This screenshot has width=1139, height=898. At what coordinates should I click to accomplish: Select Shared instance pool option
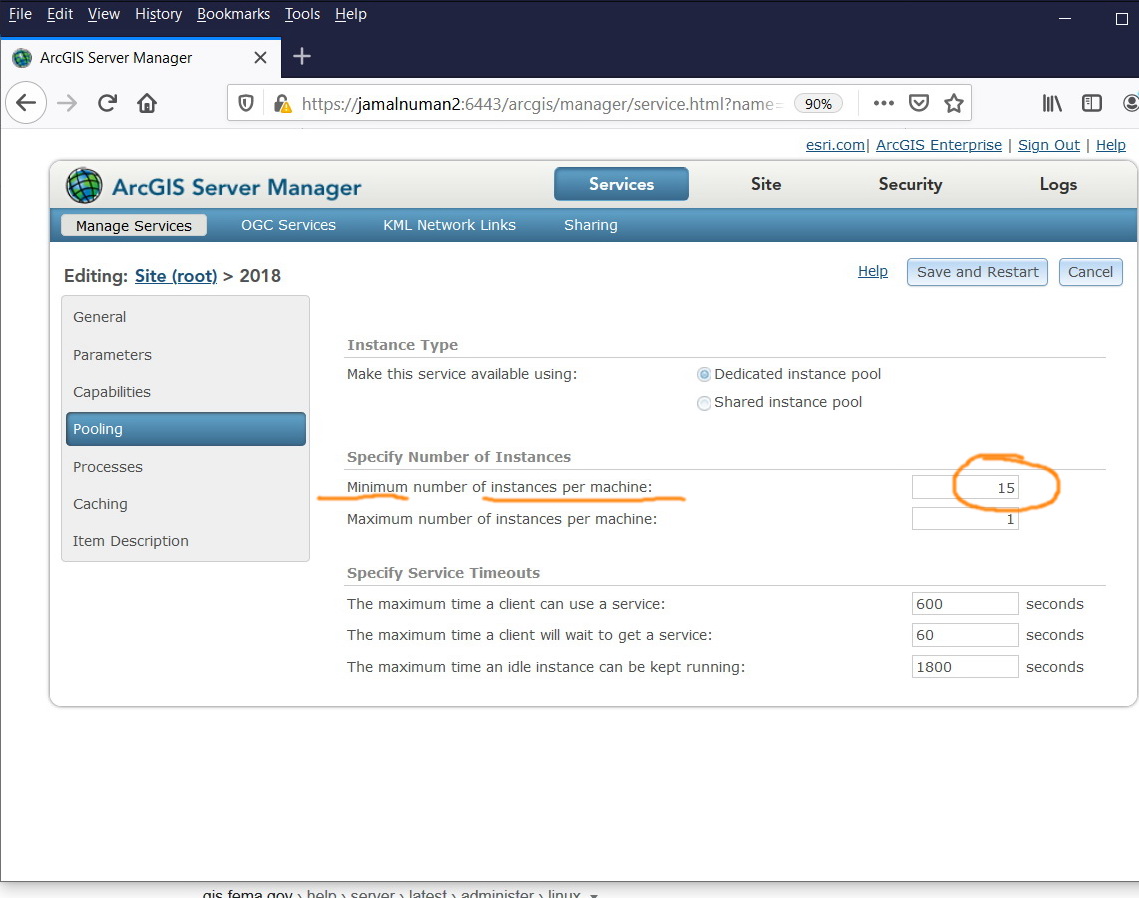tap(703, 403)
